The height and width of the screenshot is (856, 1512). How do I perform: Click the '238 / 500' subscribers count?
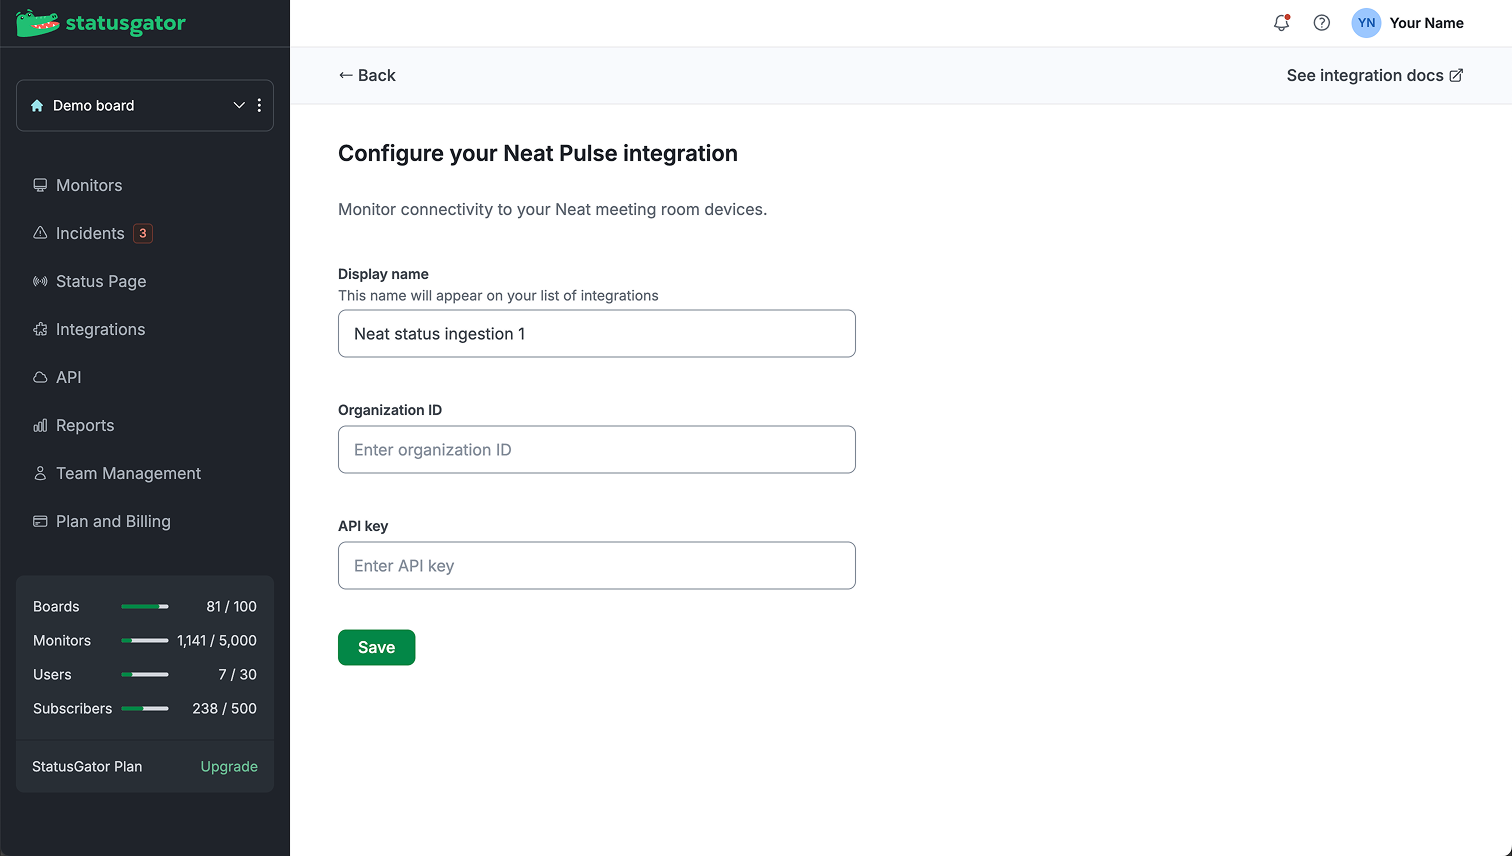pos(224,709)
